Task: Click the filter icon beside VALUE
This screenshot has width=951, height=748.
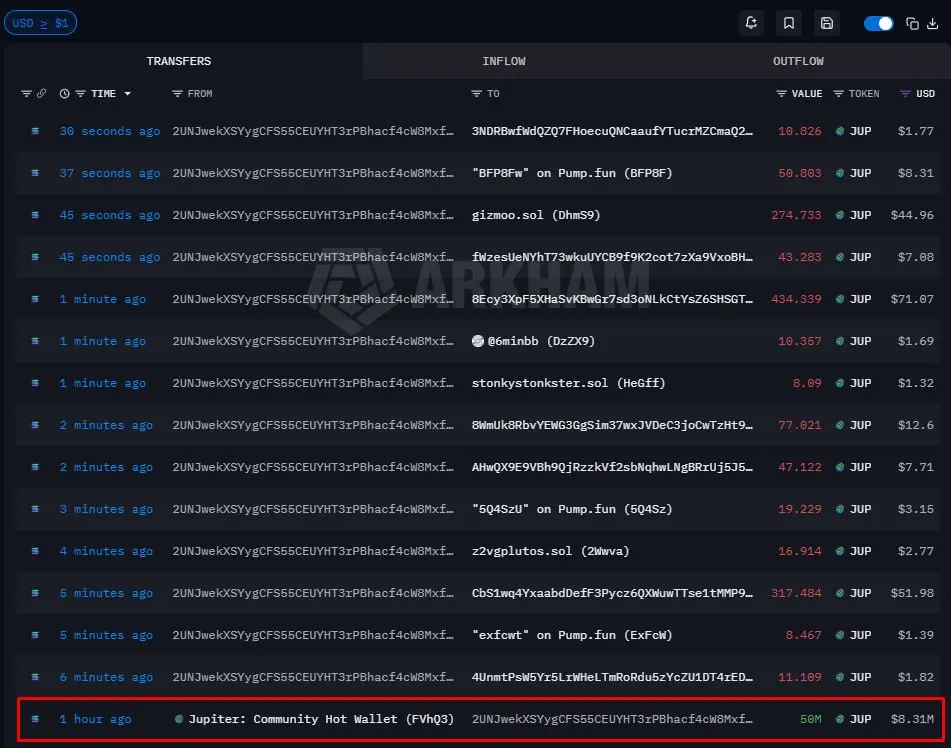Action: [781, 93]
